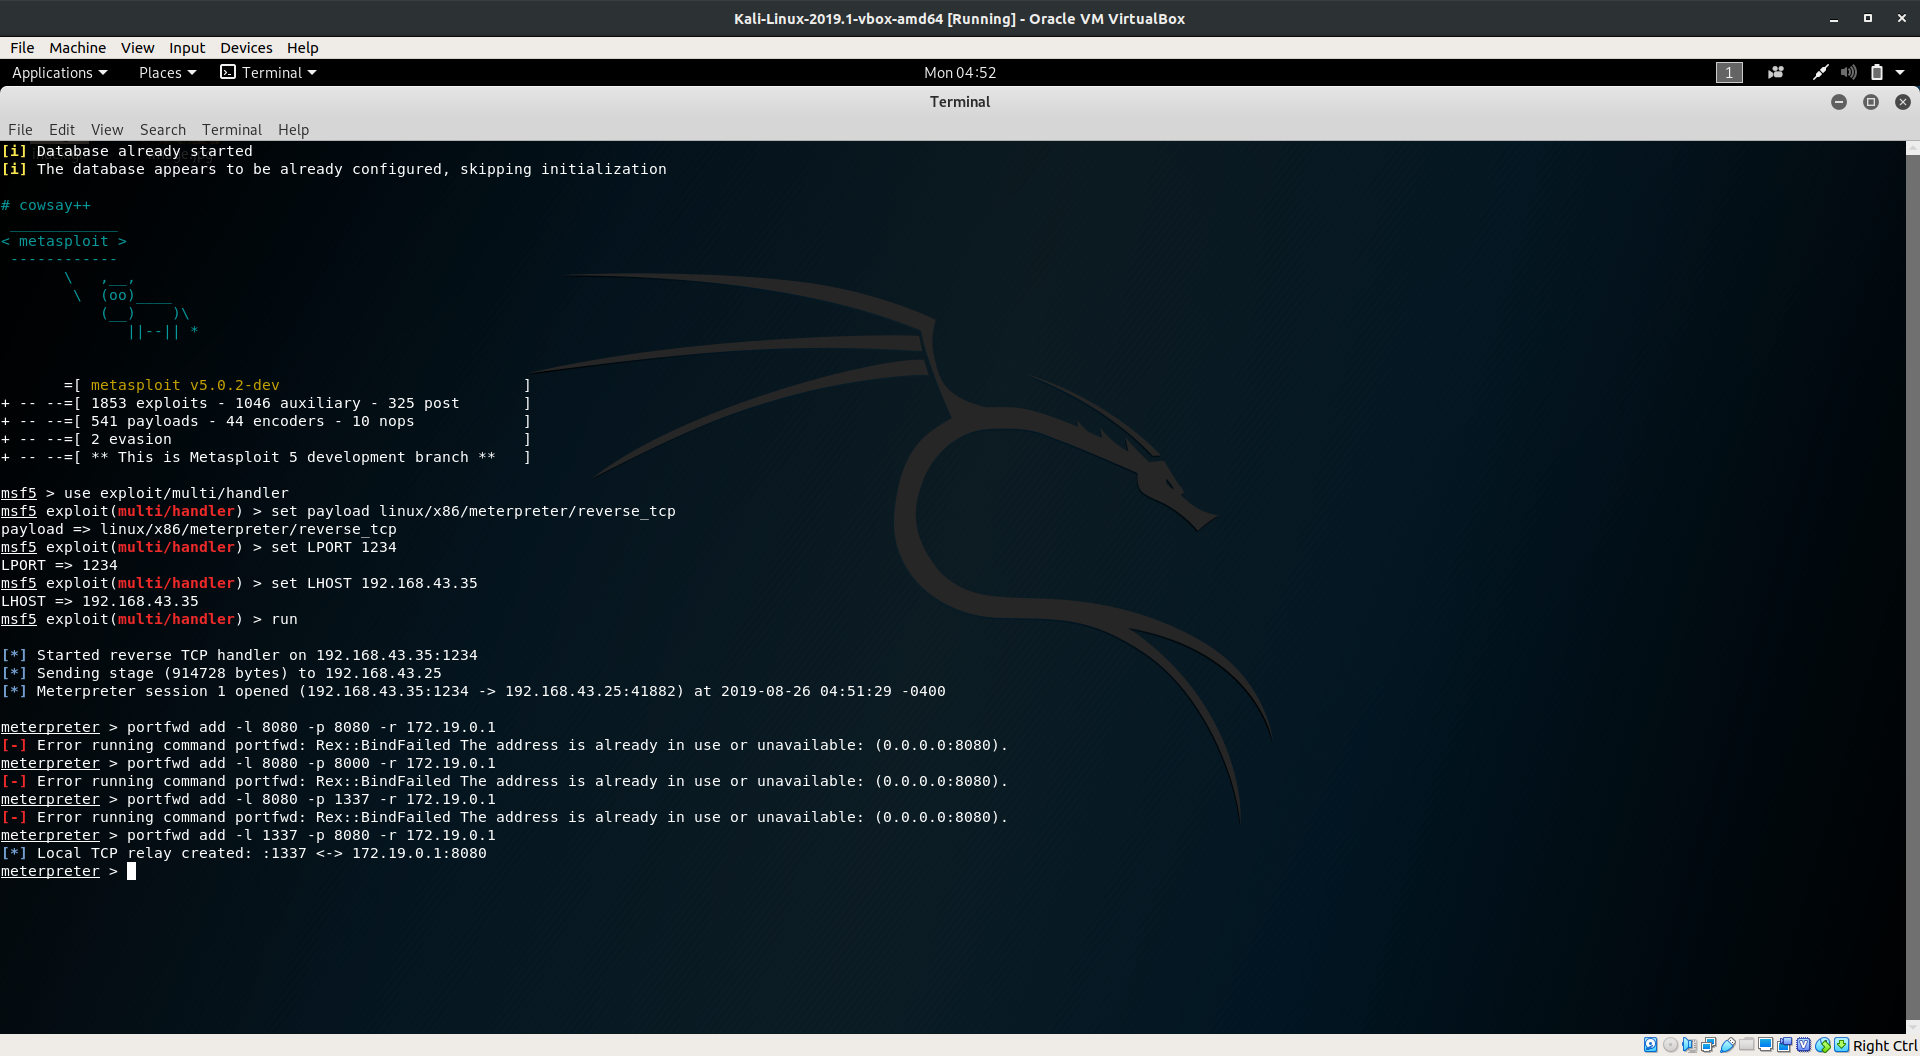The image size is (1920, 1056).
Task: Open the clock showing Mon 04:52
Action: click(960, 73)
